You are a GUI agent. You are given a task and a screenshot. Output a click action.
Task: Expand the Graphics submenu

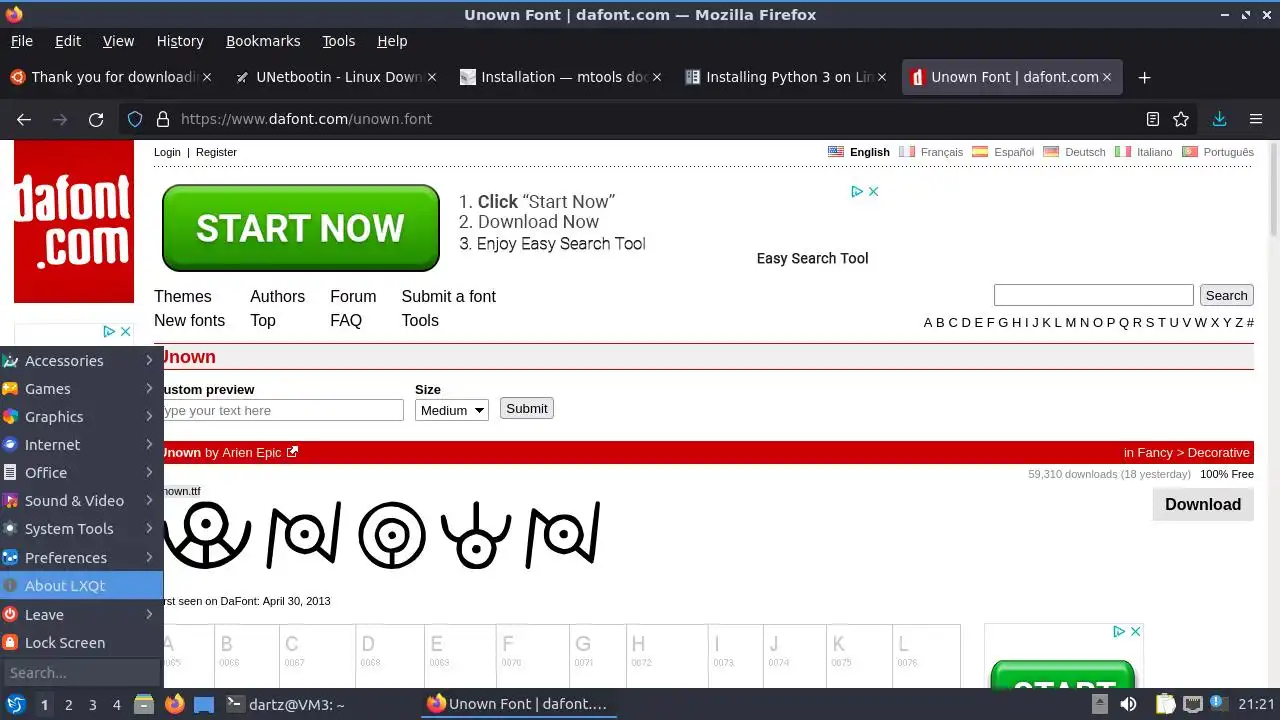click(81, 416)
